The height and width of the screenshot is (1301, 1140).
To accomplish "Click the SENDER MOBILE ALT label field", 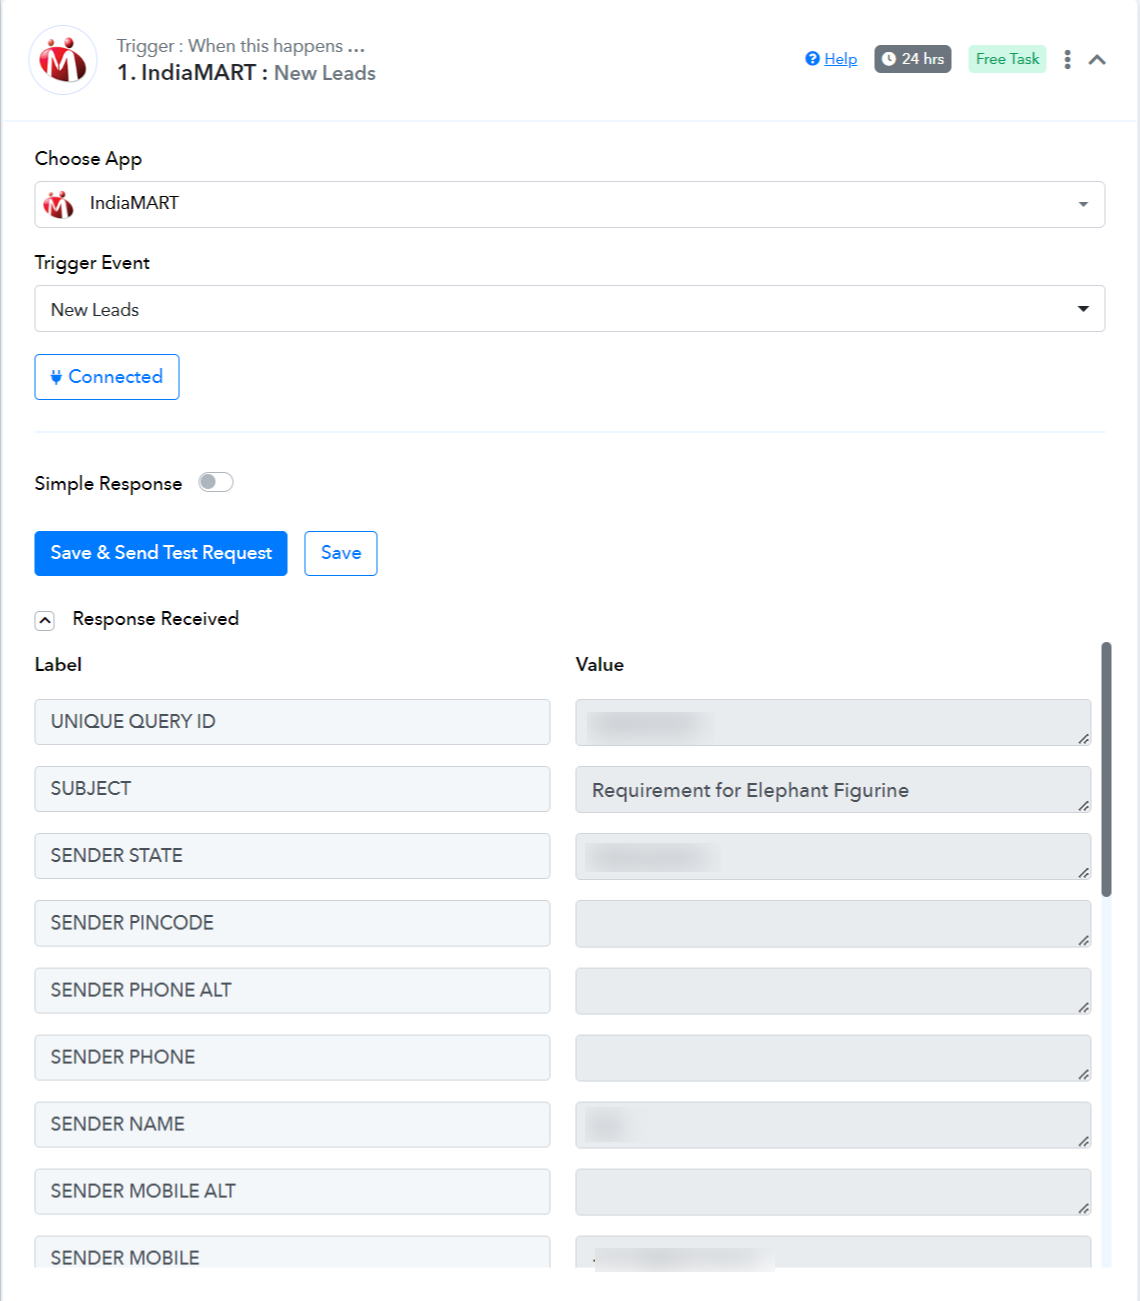I will pyautogui.click(x=292, y=1191).
